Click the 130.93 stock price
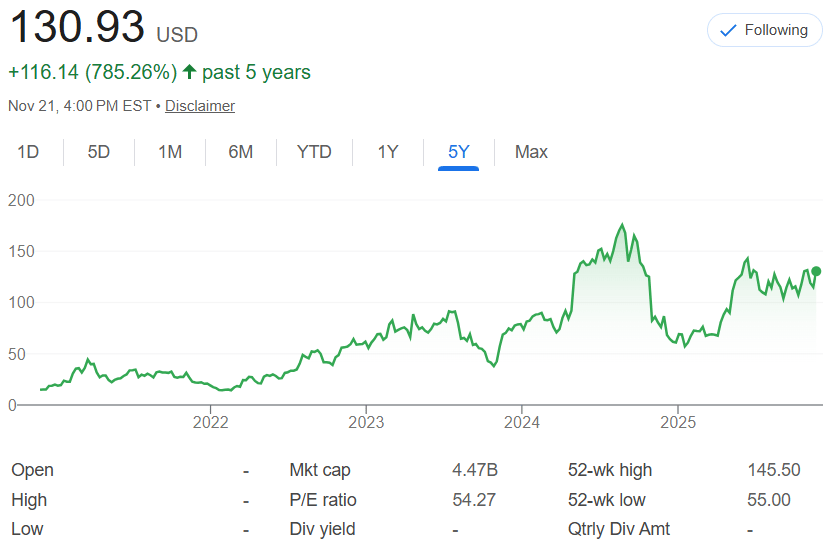 [77, 27]
